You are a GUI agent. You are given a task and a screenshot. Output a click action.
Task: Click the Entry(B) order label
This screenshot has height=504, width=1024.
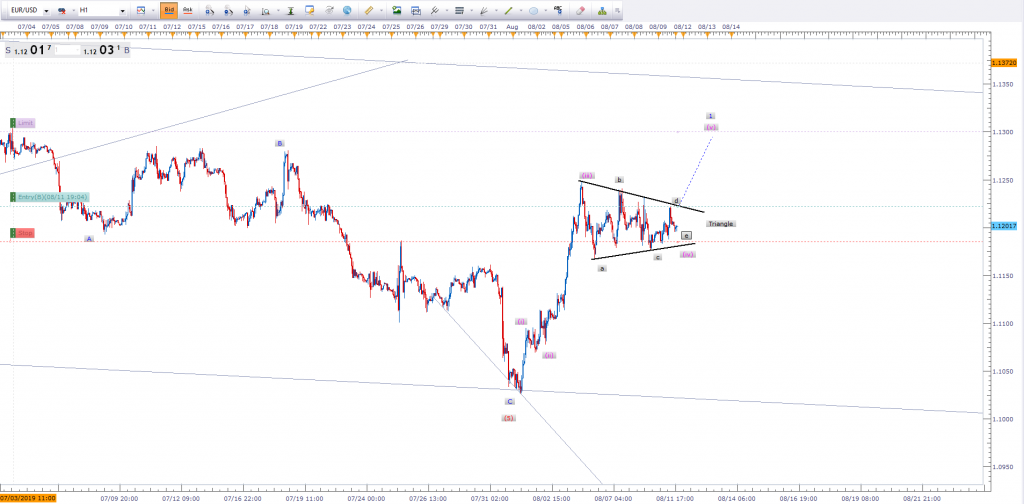[50, 197]
